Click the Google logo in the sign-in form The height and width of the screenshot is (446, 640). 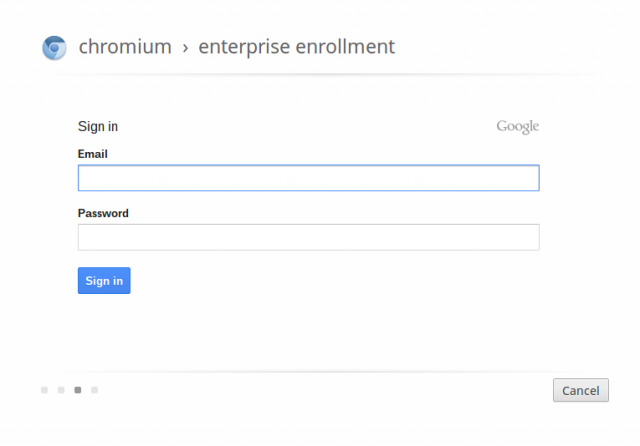coord(518,126)
